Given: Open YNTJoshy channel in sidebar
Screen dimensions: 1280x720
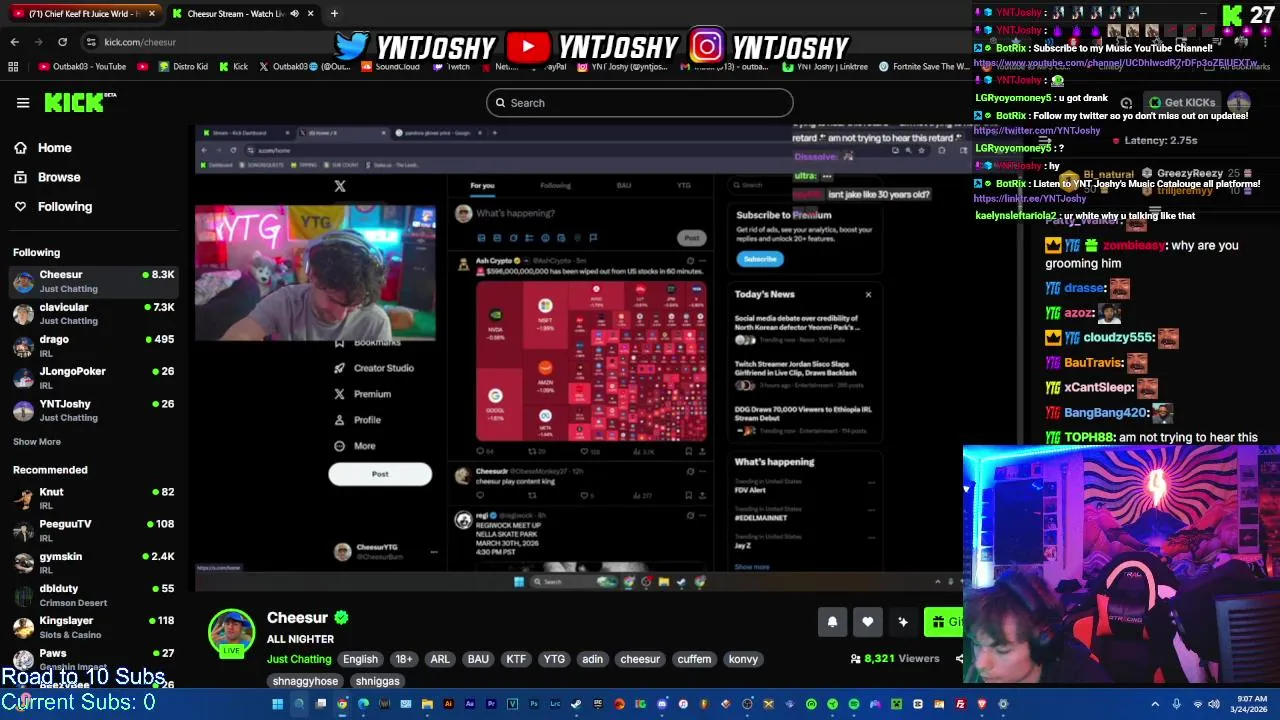Looking at the screenshot, I should (93, 410).
